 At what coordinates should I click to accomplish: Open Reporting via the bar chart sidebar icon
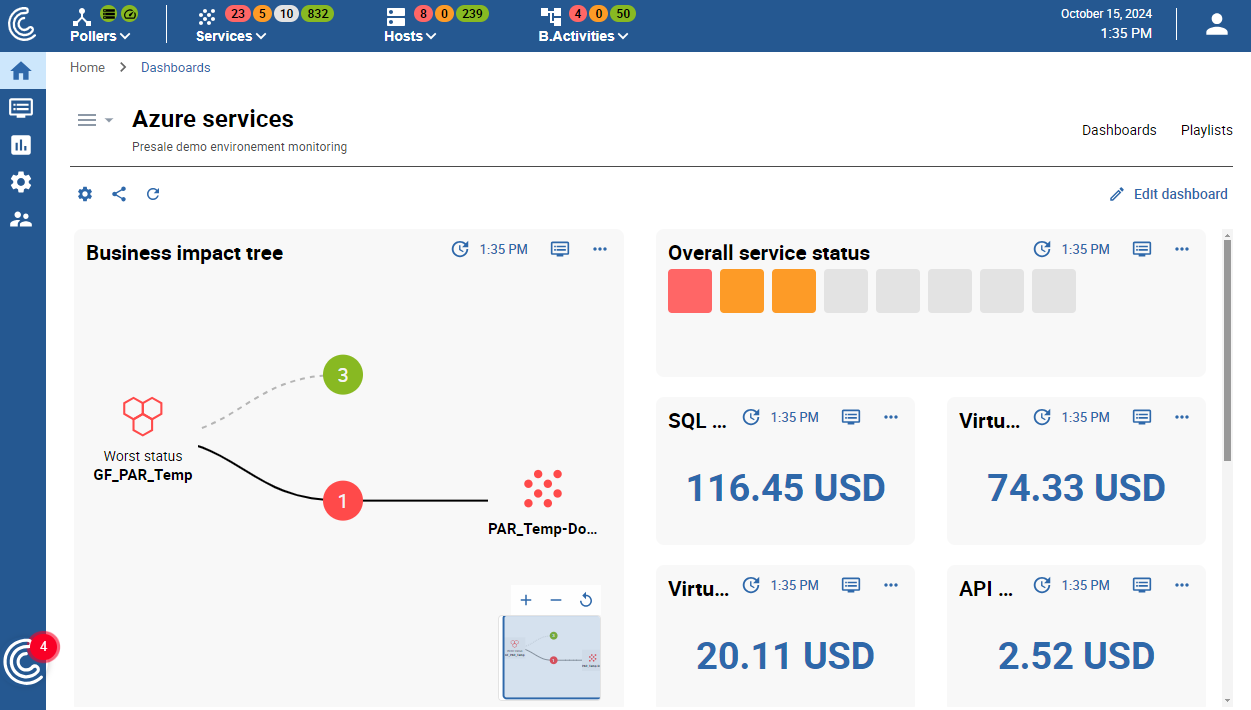(22, 144)
